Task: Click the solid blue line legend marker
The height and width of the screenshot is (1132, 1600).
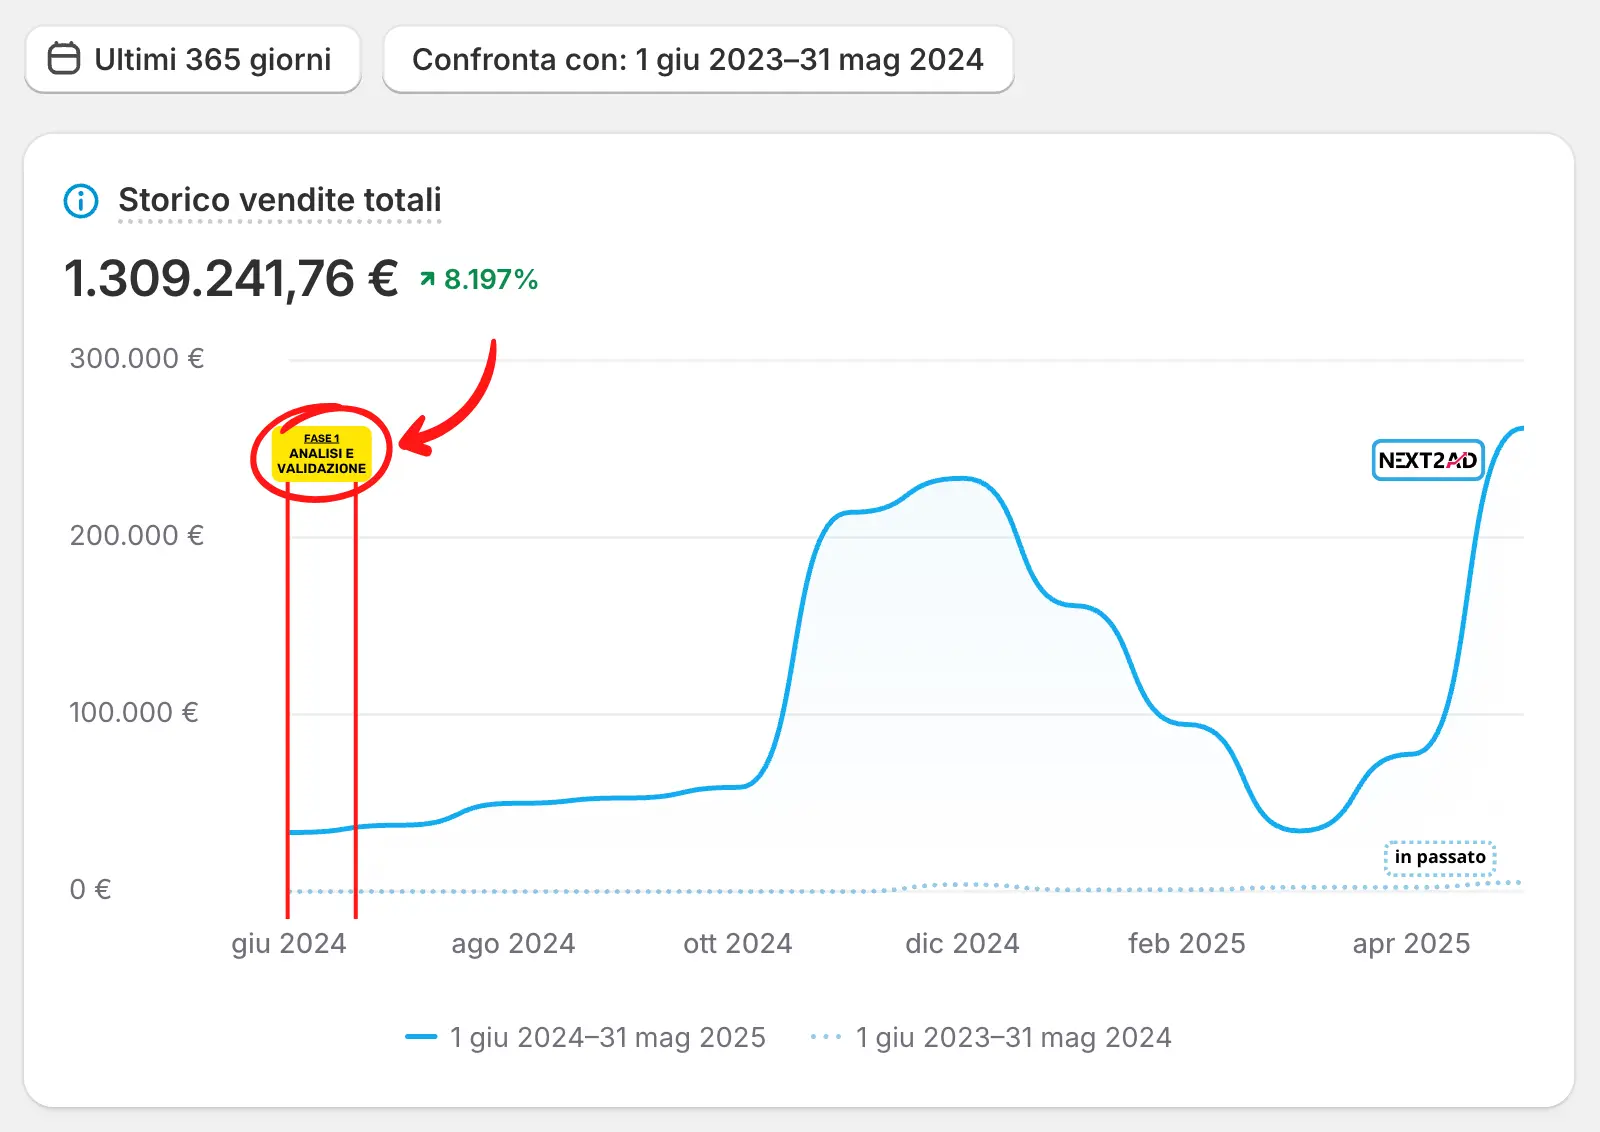Action: pos(421,1037)
